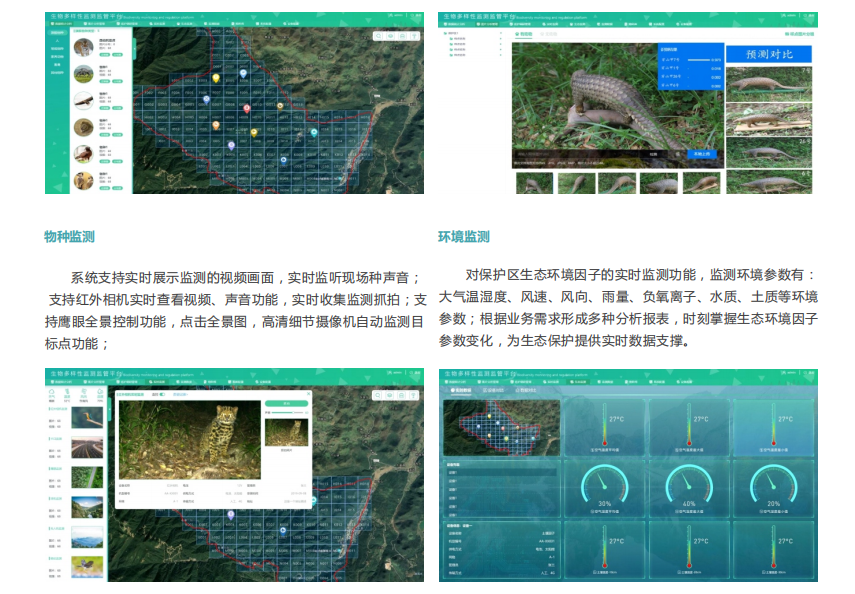Switch to the second tab above pangolin image
Viewport: 855px width, 594px height.
(x=549, y=34)
